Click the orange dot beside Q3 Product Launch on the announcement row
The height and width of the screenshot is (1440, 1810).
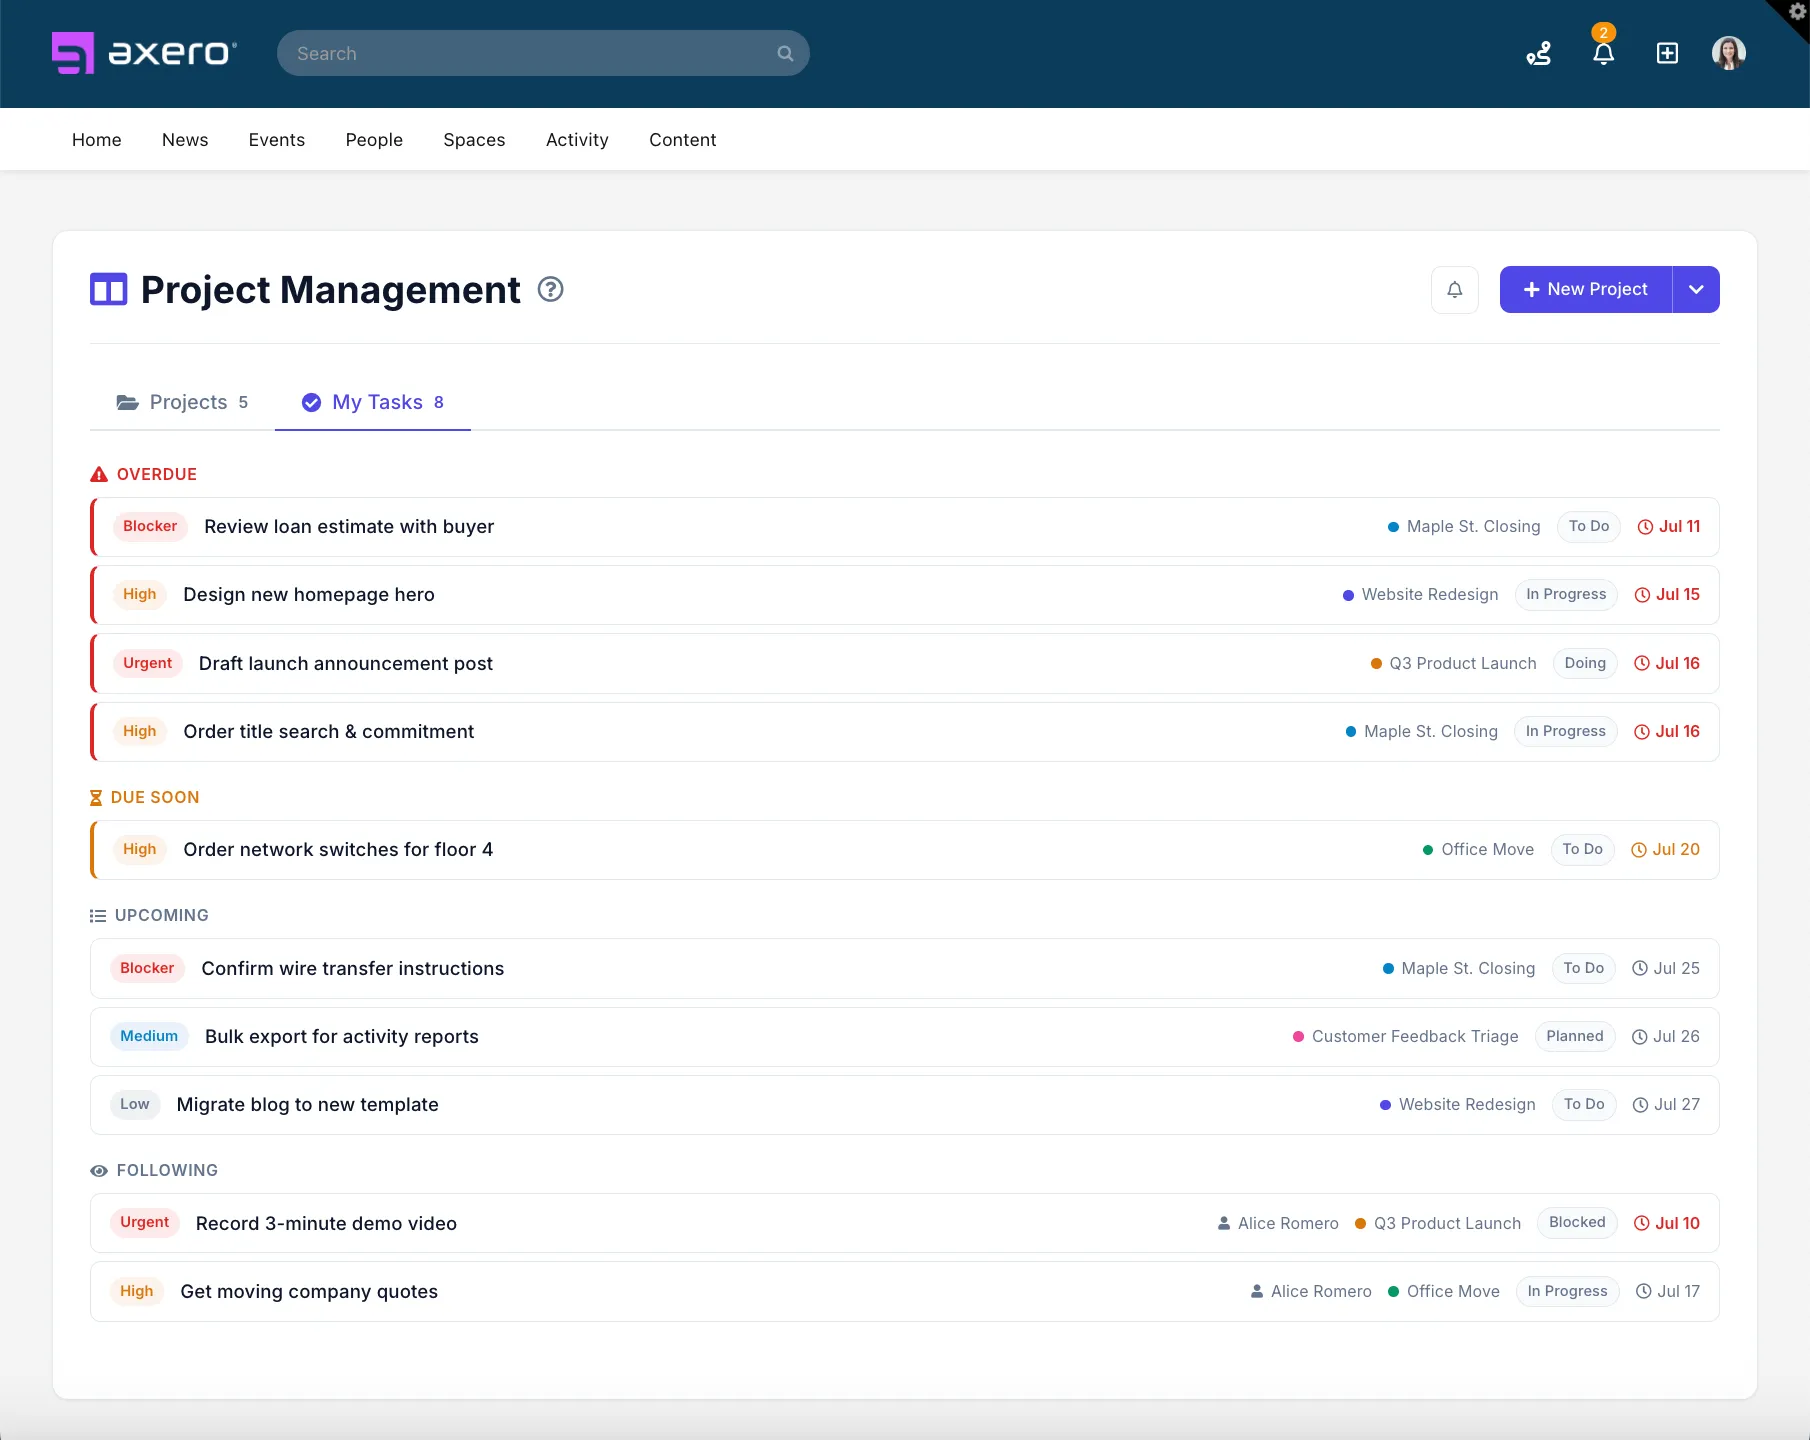click(x=1376, y=664)
